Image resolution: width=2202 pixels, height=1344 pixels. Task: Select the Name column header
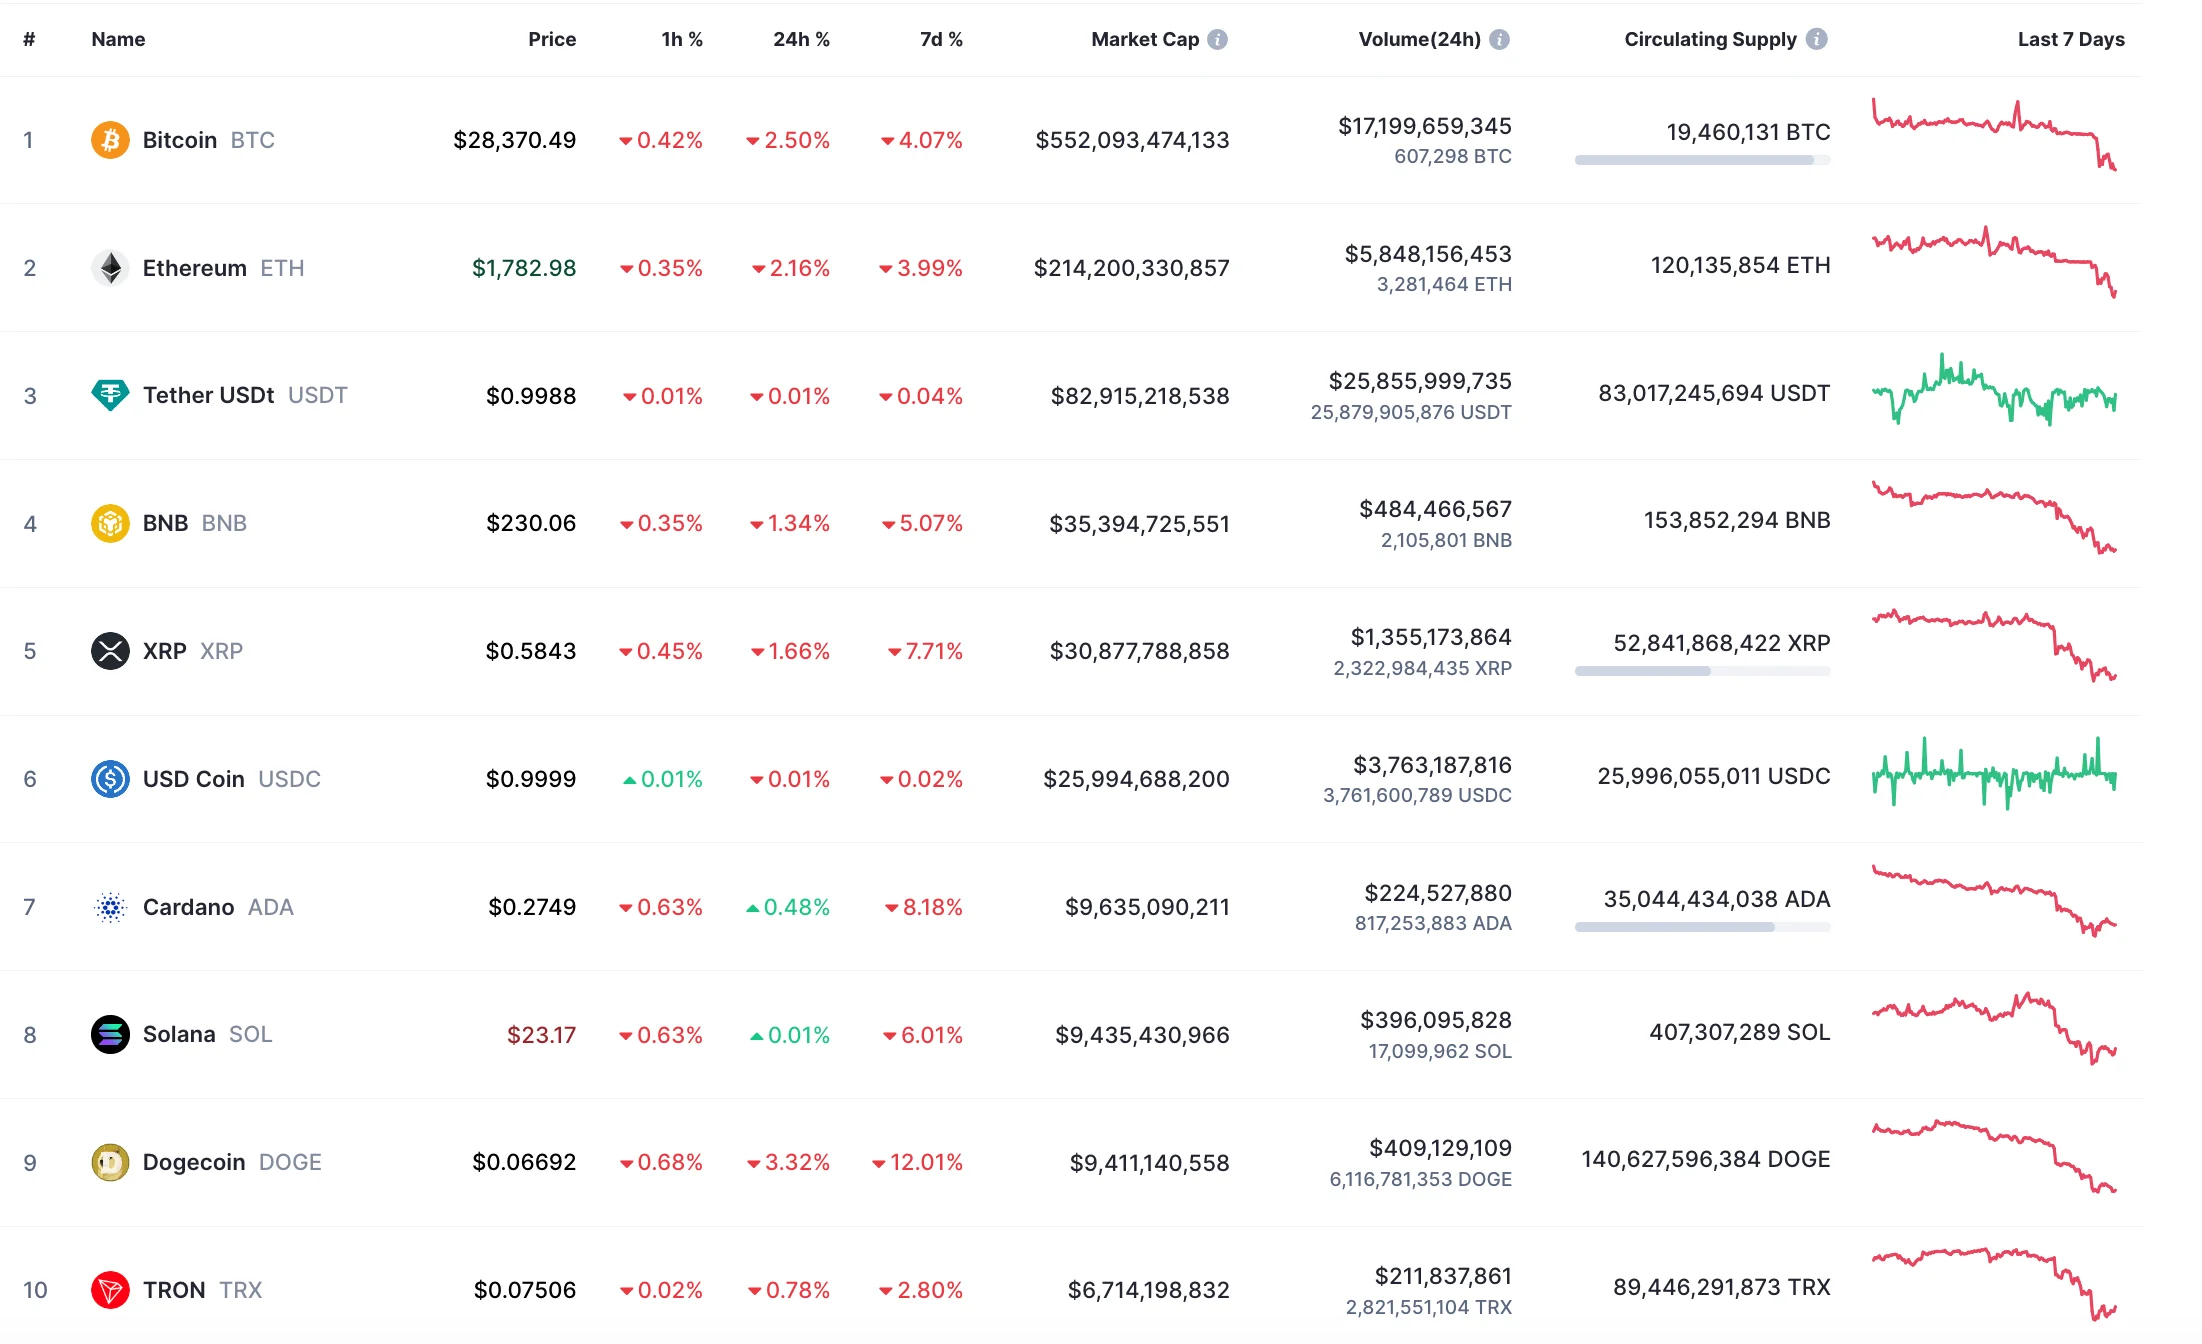pyautogui.click(x=117, y=39)
